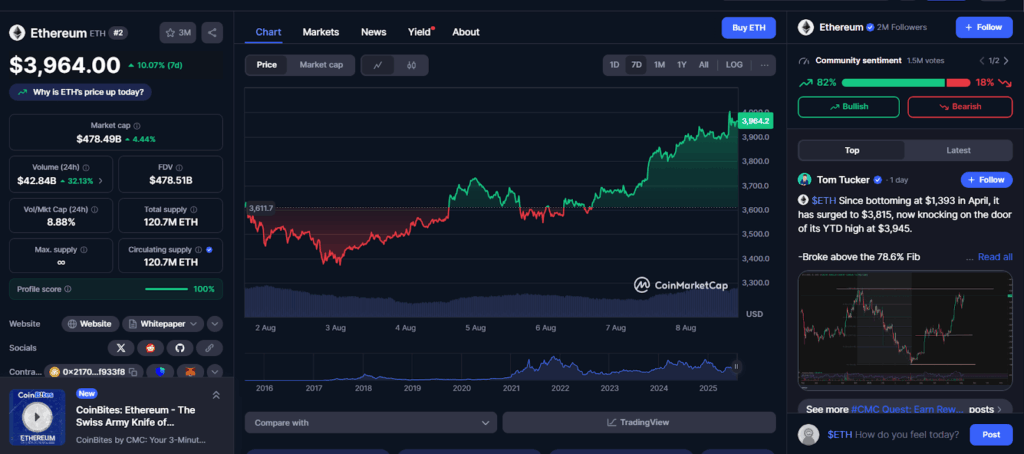Select Price chart mode

266,65
